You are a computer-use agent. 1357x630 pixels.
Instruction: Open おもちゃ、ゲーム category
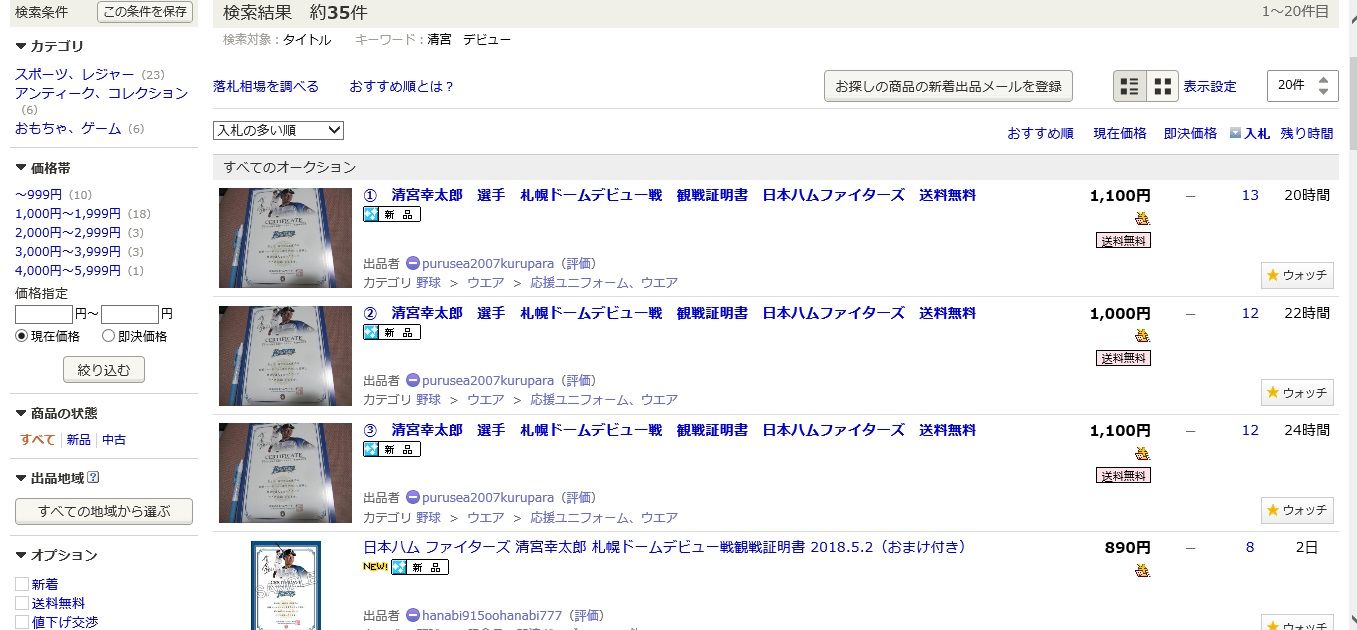[68, 128]
